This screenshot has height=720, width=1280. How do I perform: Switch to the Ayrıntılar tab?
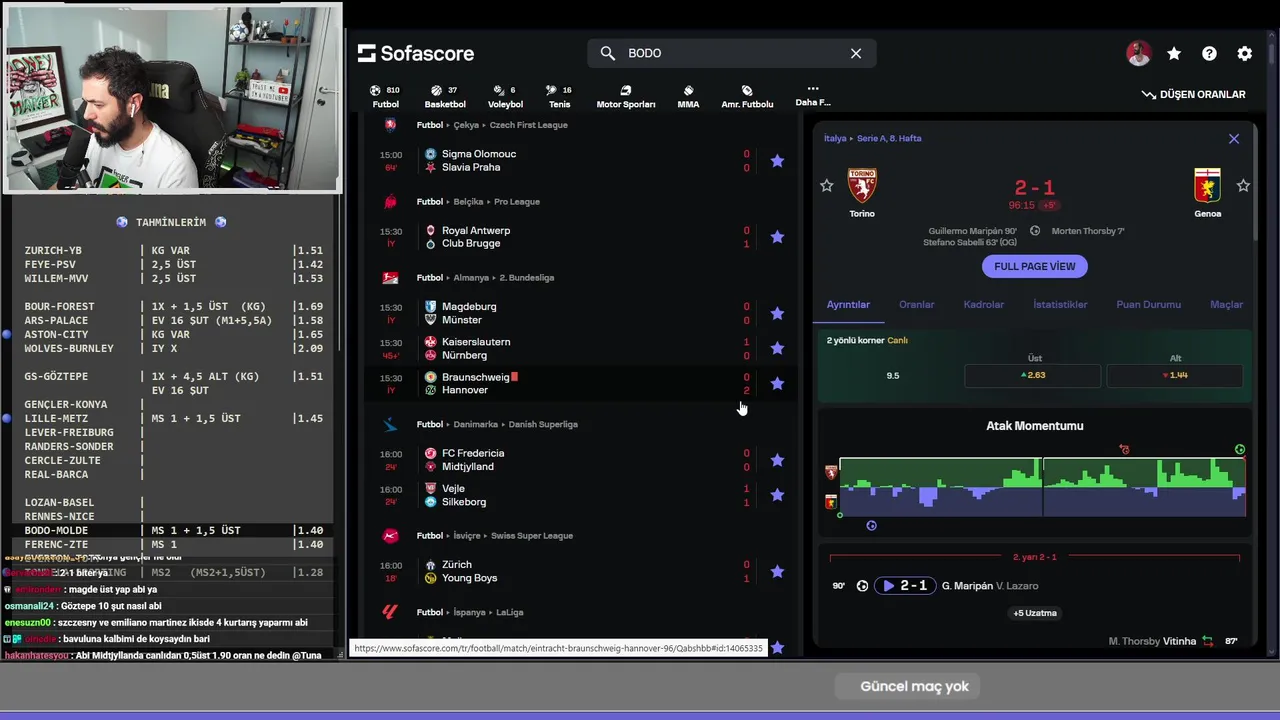tap(848, 304)
